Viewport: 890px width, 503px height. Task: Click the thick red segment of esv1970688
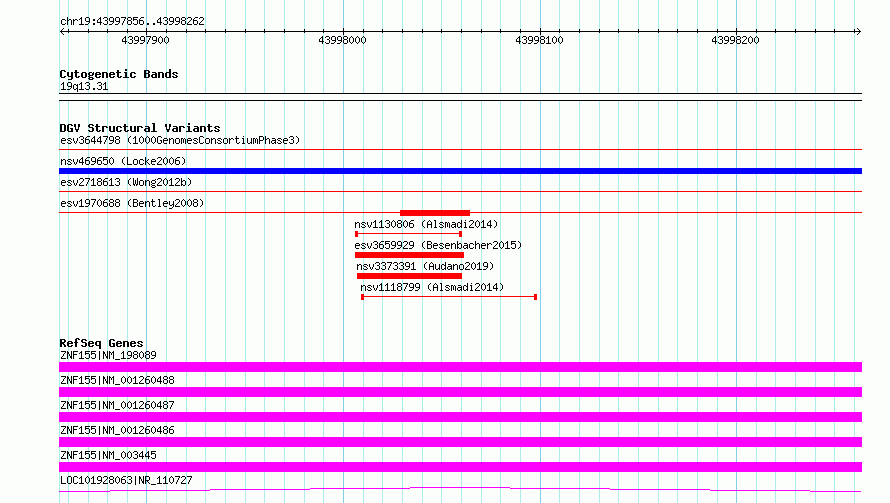[x=435, y=213]
